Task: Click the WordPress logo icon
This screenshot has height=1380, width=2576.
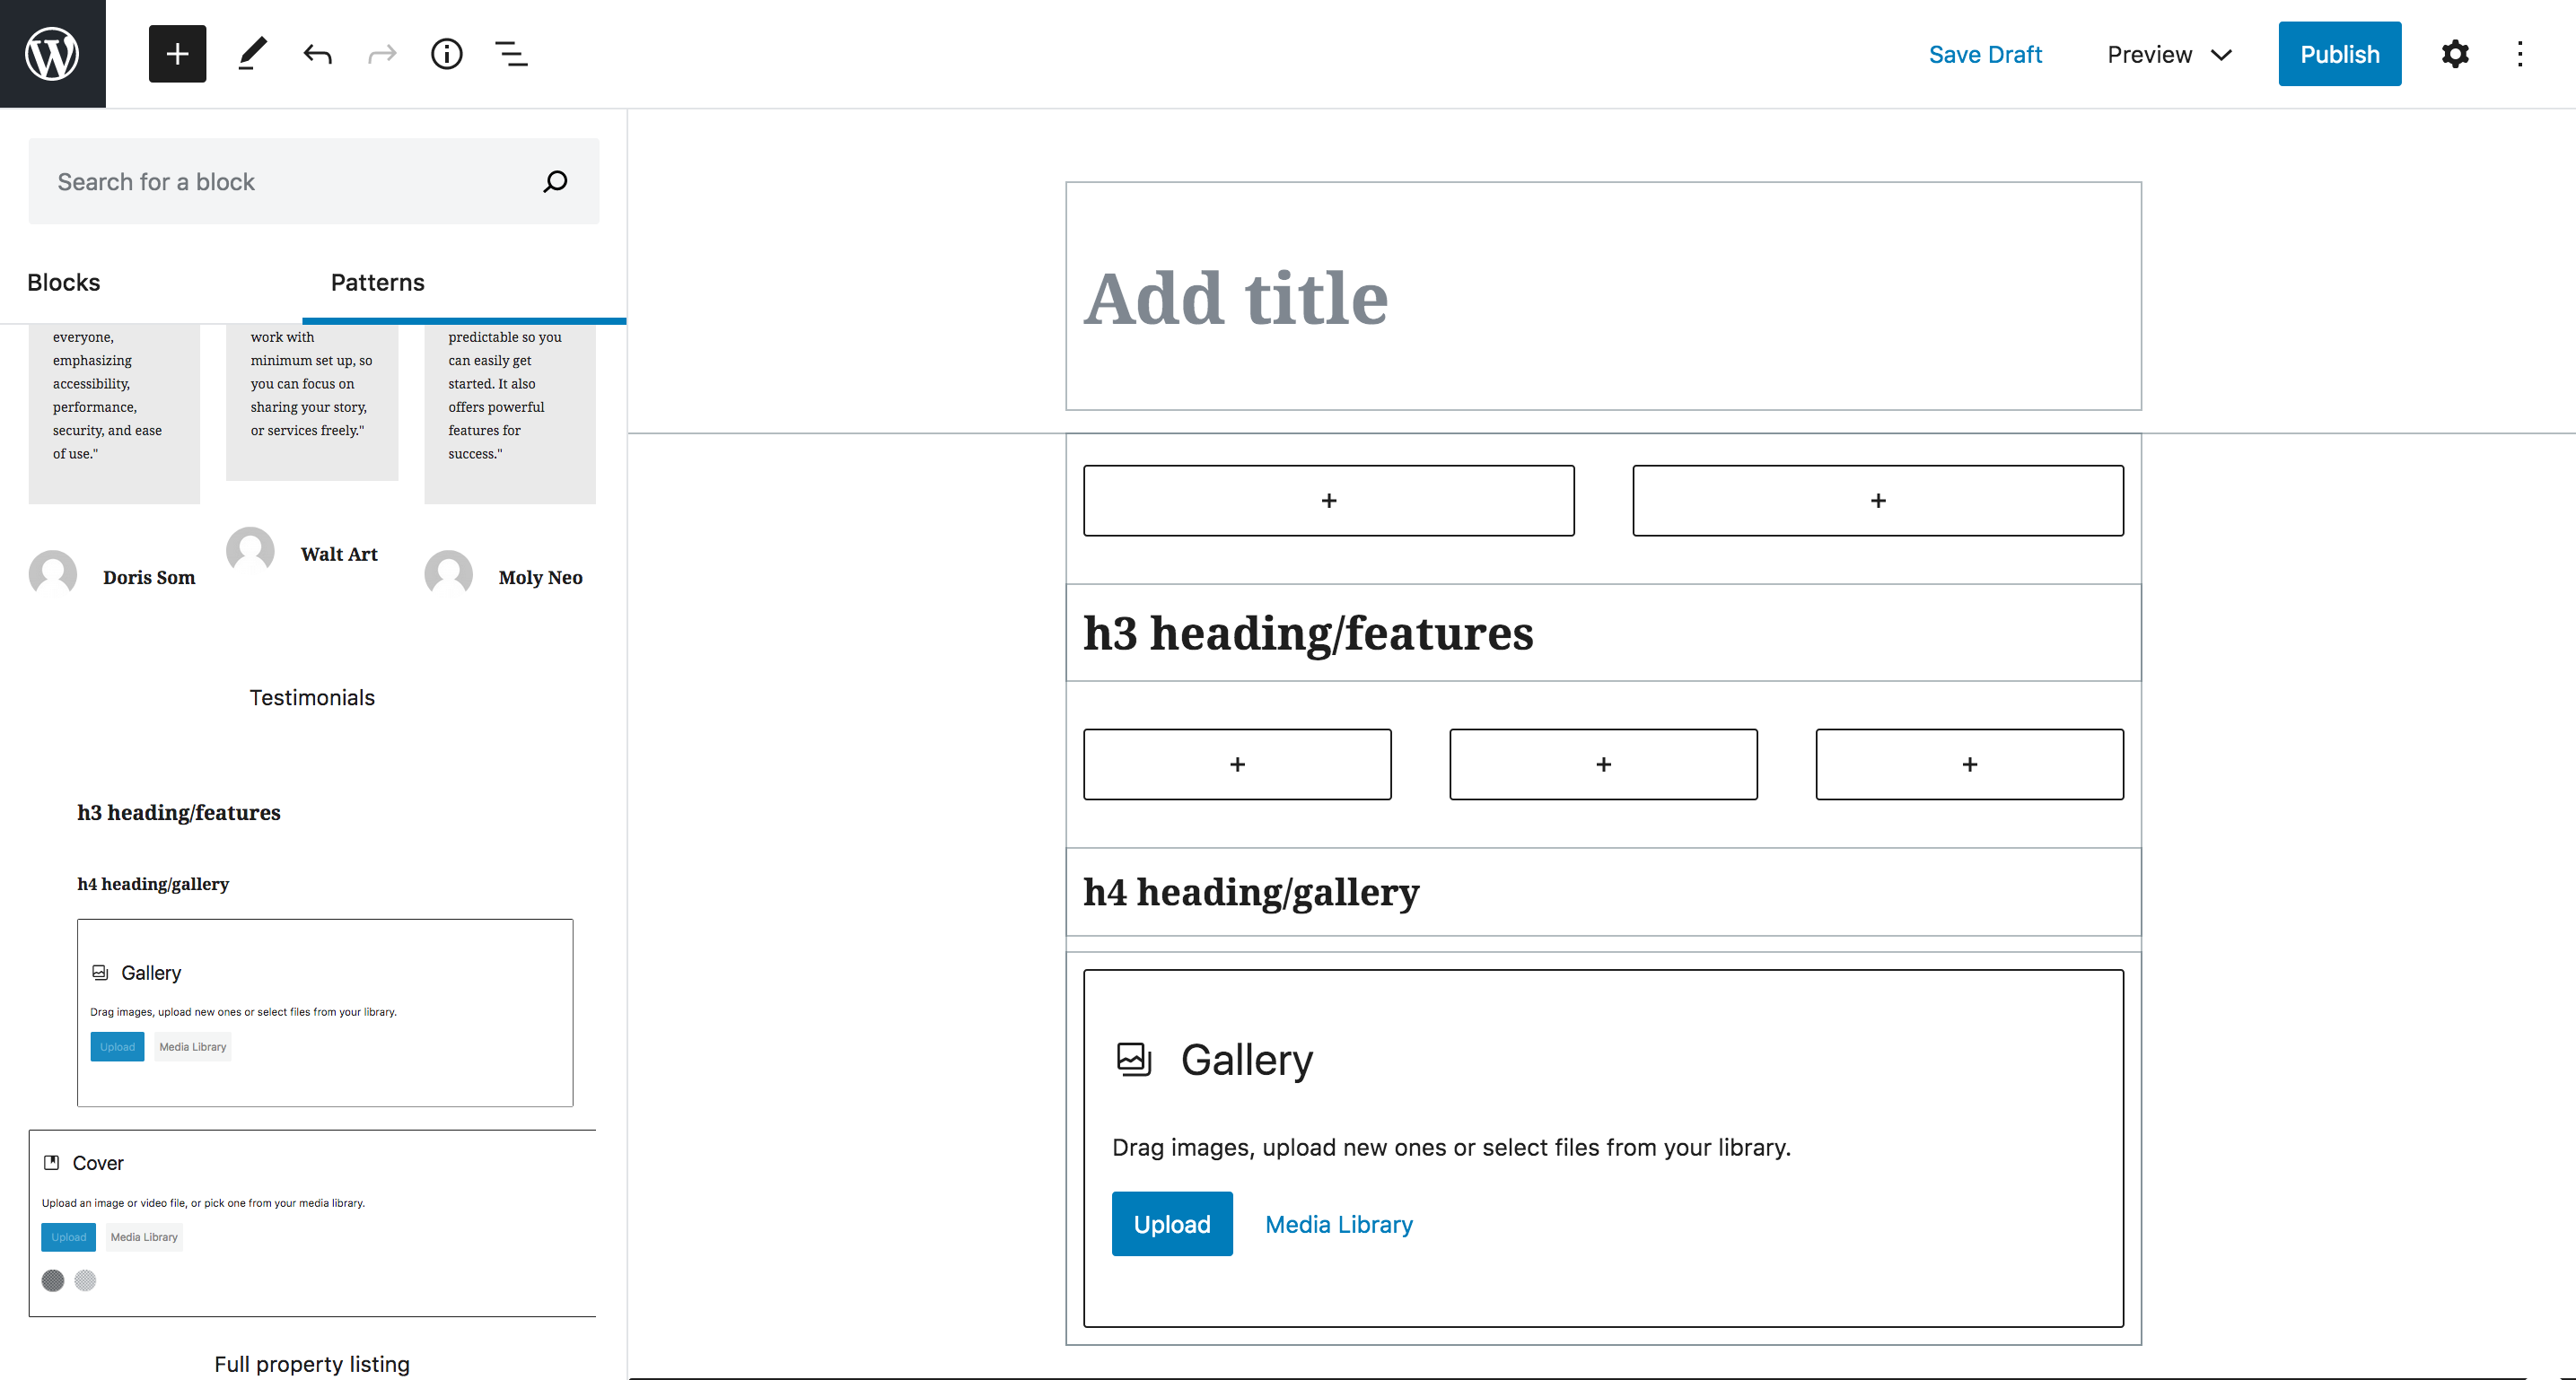Action: (52, 54)
